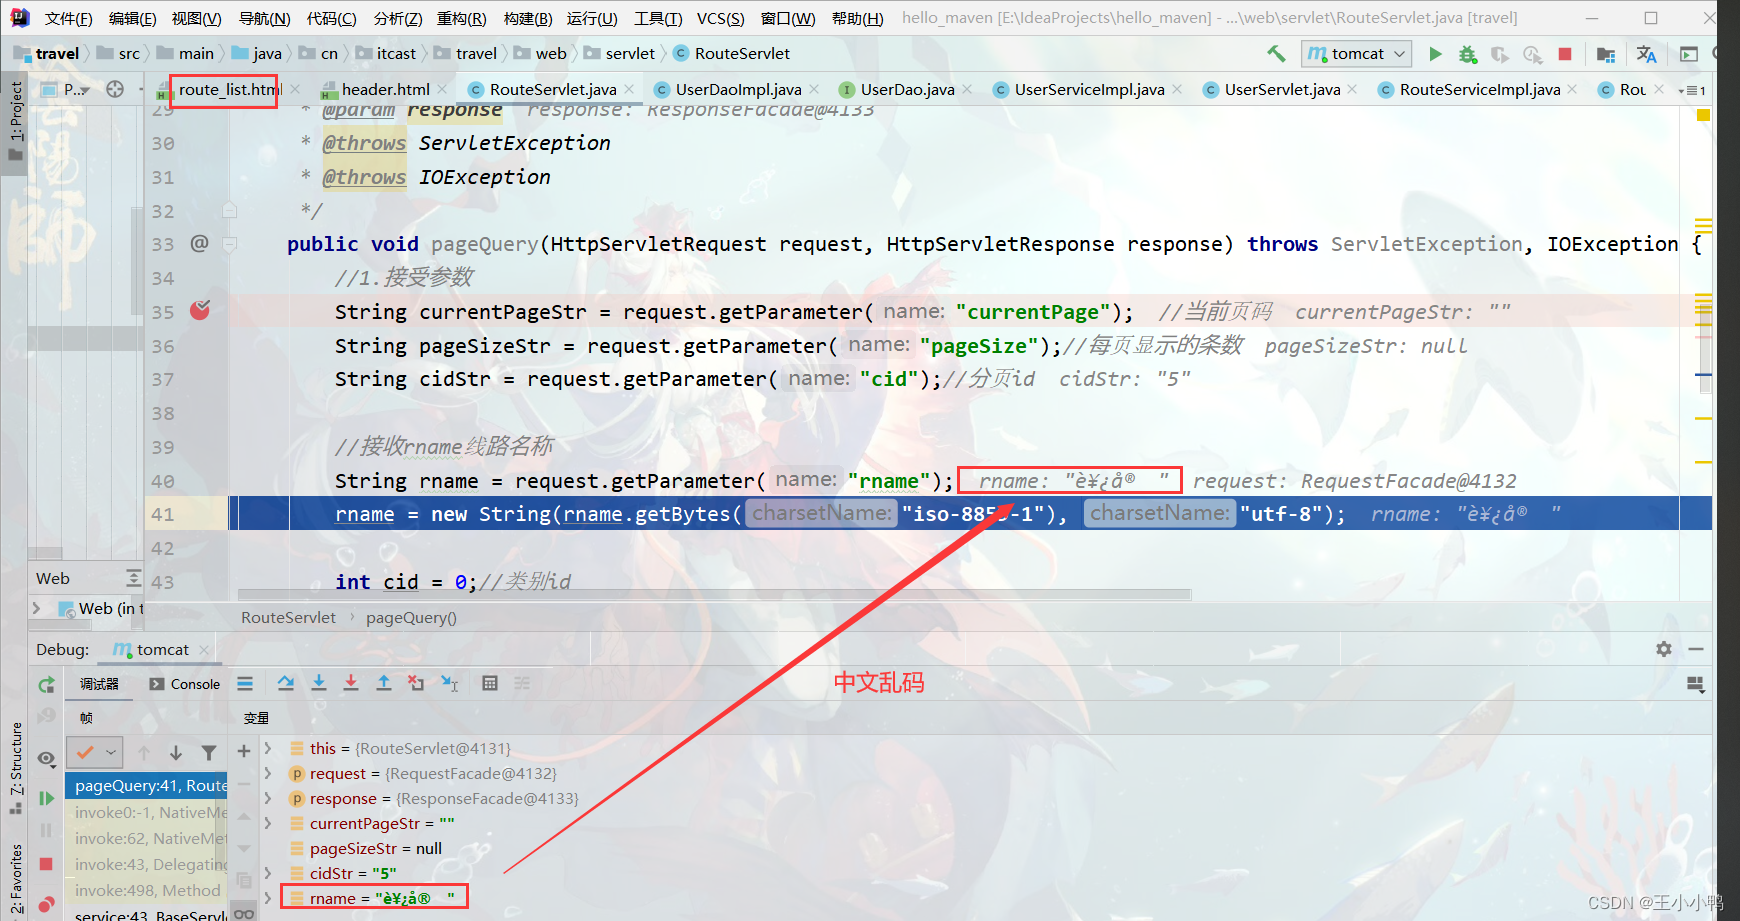Expand the Web (in travel) tree node
1740x921 pixels.
pos(37,608)
